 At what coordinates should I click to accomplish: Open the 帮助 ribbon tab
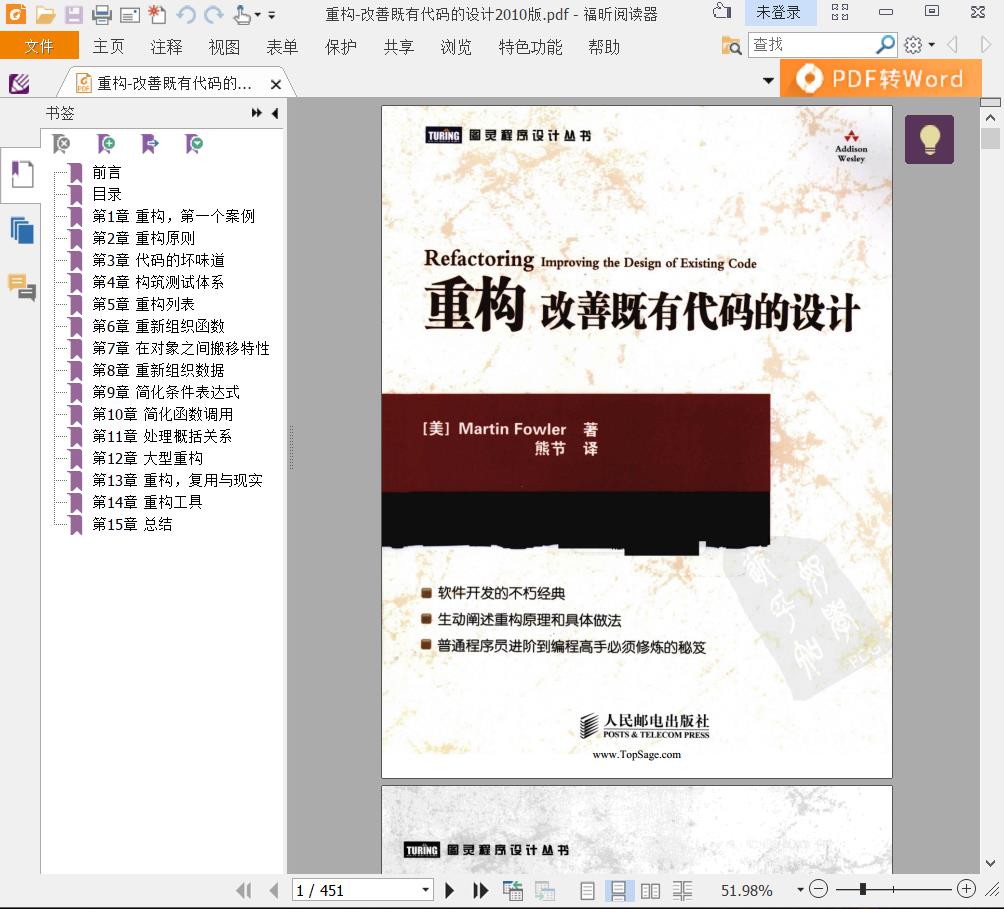pos(604,47)
